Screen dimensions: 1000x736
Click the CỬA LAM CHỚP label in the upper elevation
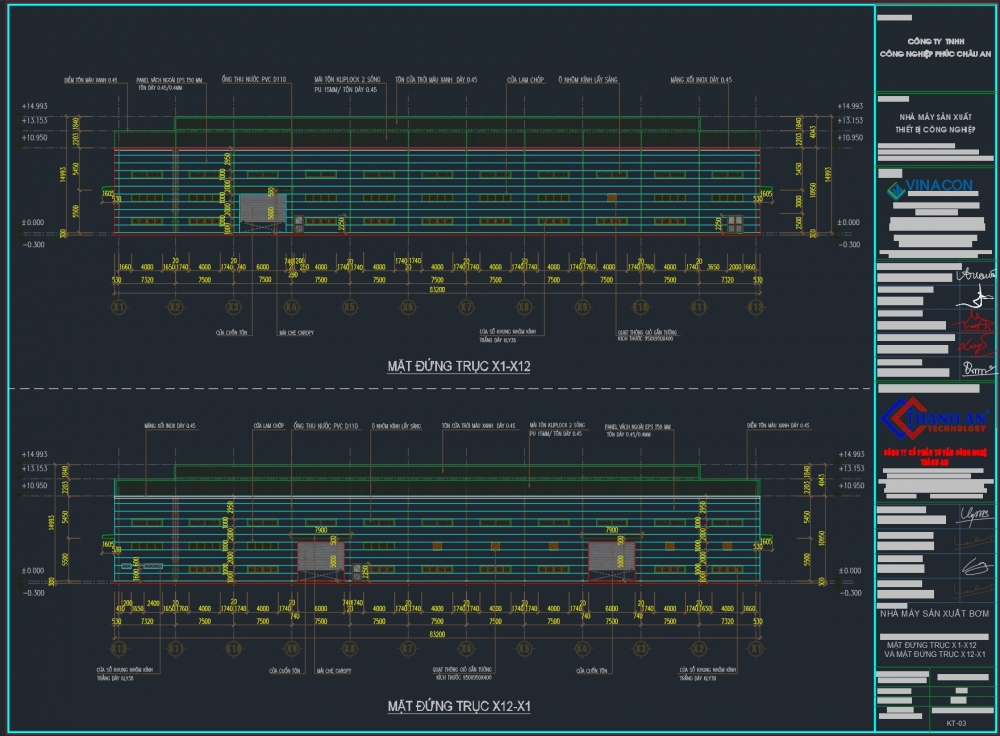524,79
